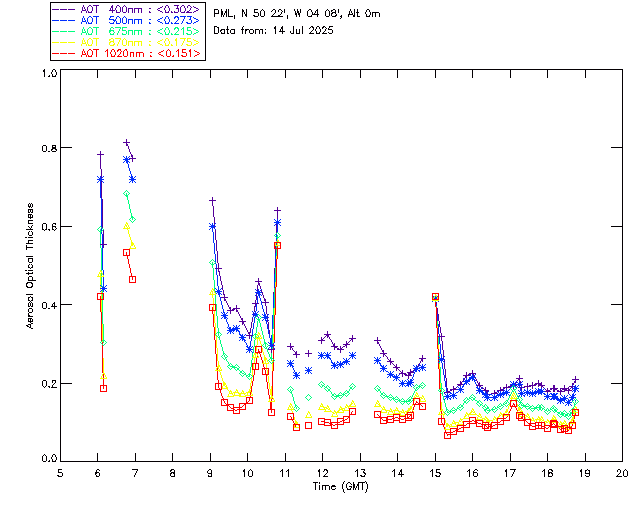Click the 0.2 y-axis tick label
The image size is (640, 512).
pos(49,384)
